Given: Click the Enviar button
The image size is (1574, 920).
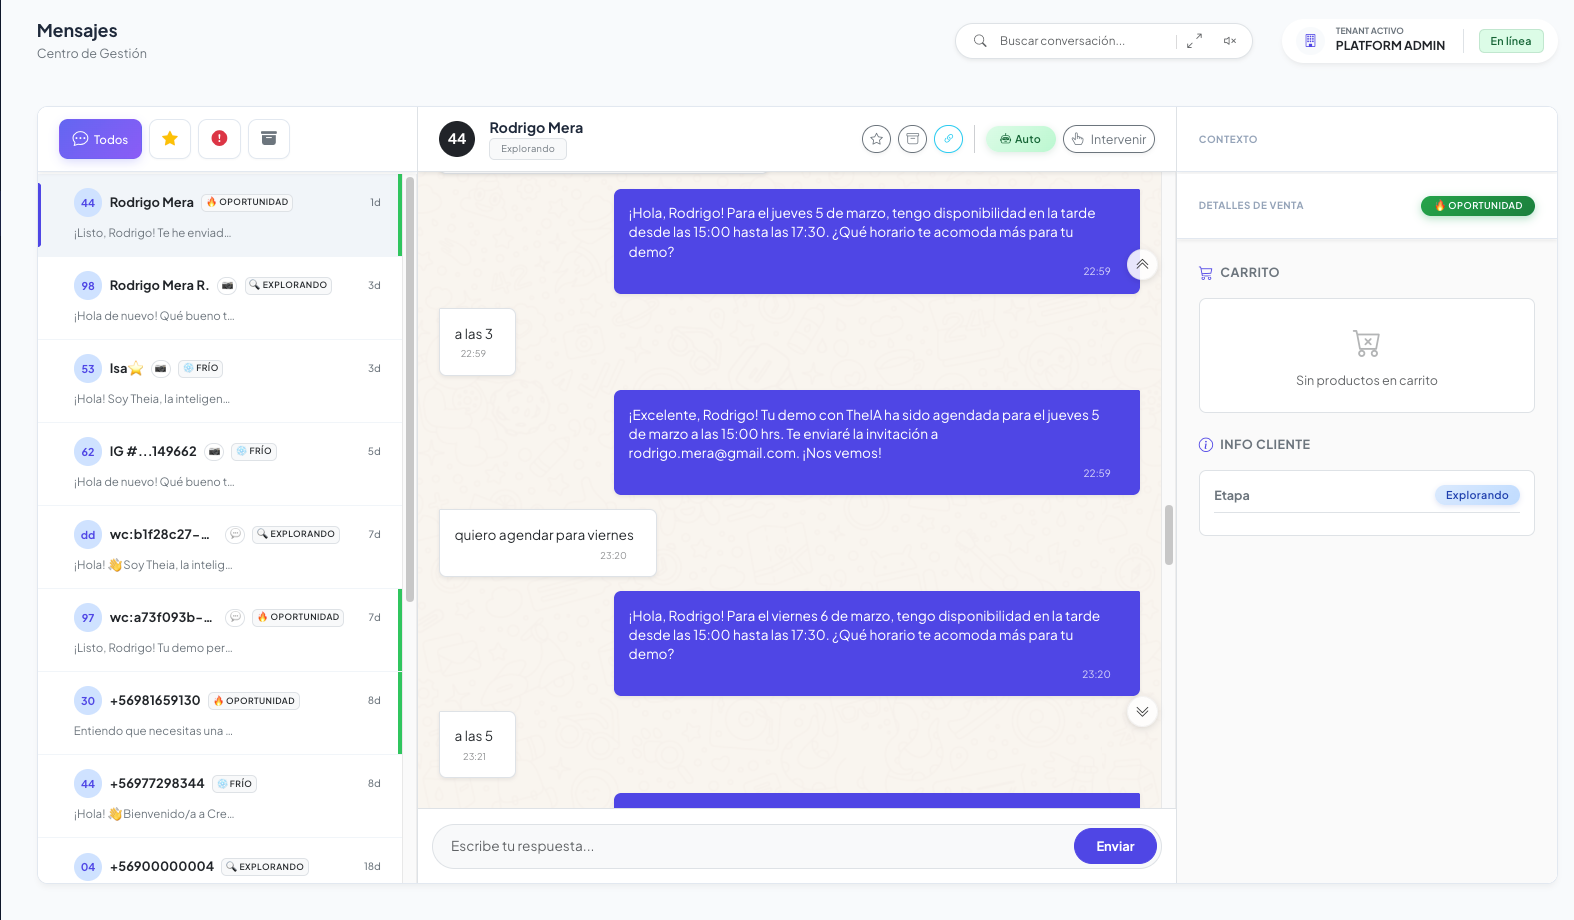Looking at the screenshot, I should pos(1115,846).
